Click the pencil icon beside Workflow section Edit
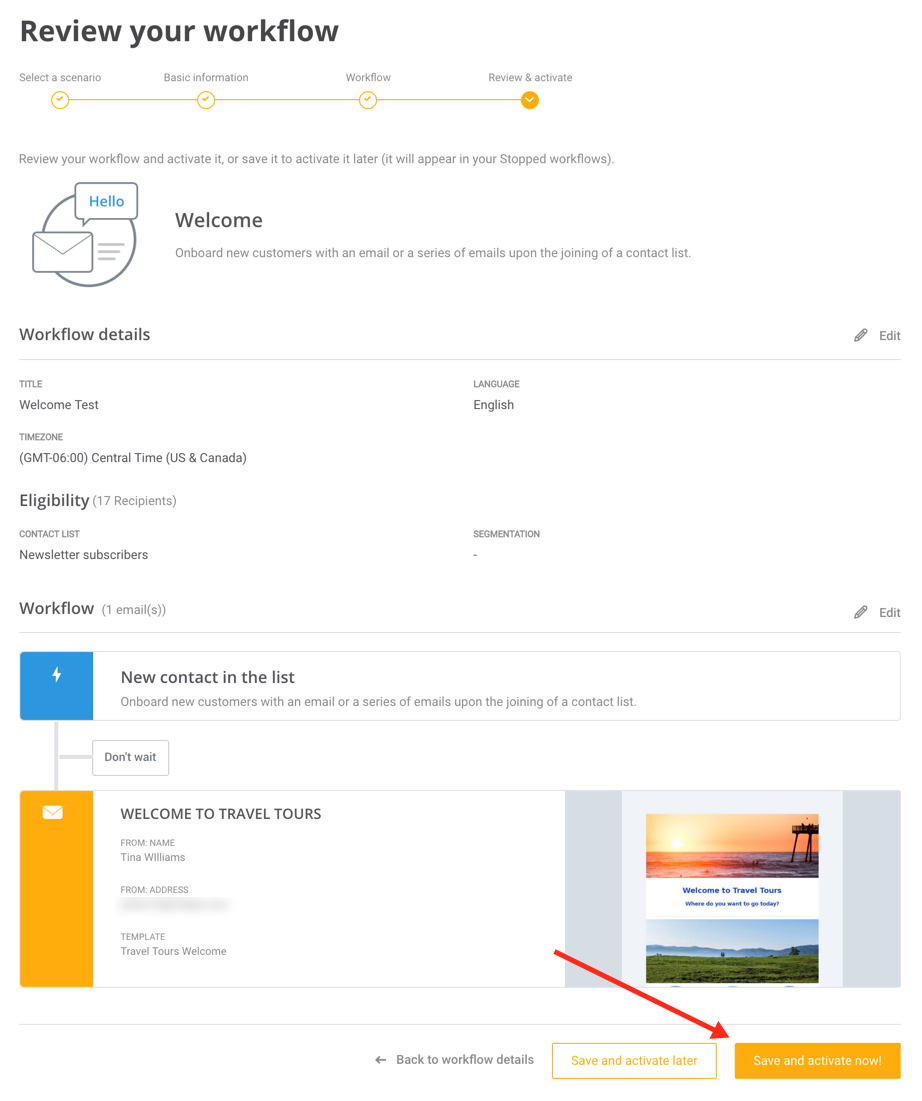922x1101 pixels. pos(860,612)
